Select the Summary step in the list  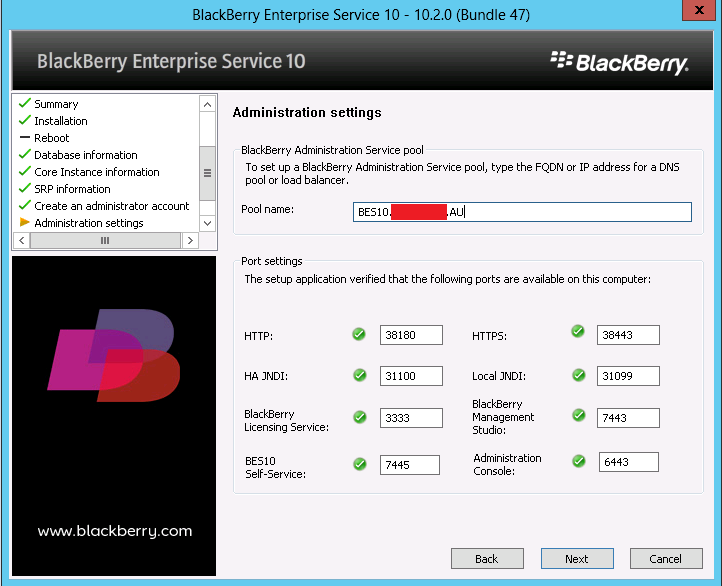pos(56,104)
